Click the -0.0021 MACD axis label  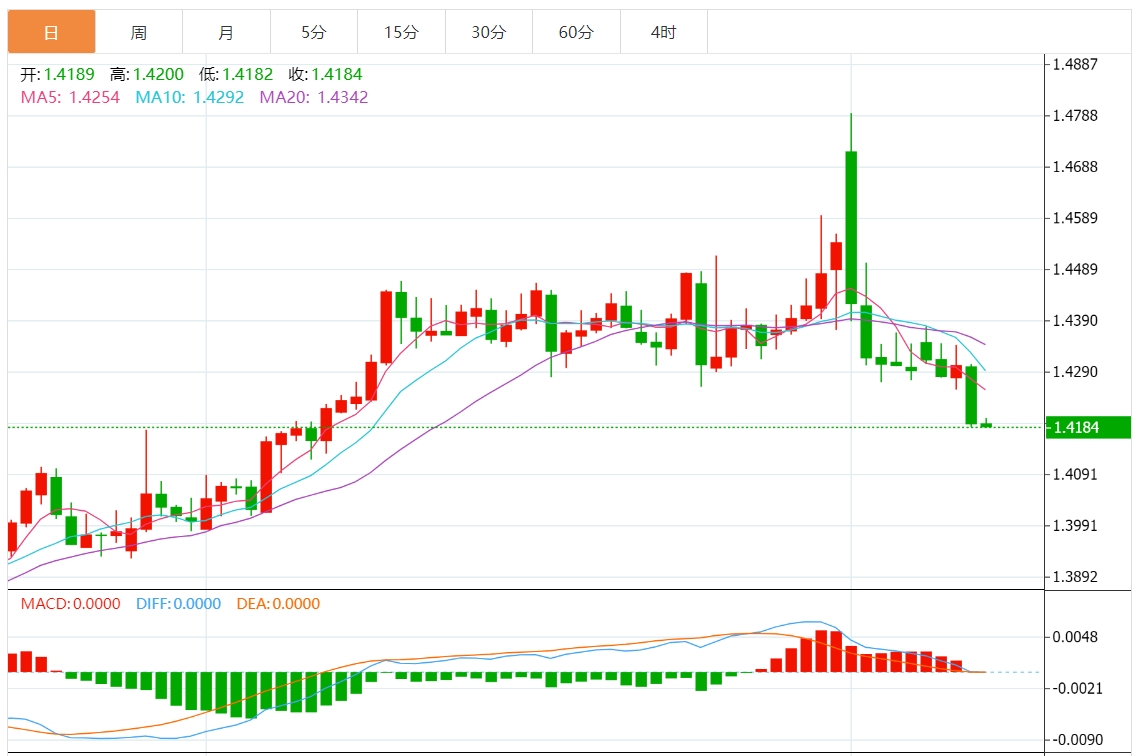[1077, 688]
